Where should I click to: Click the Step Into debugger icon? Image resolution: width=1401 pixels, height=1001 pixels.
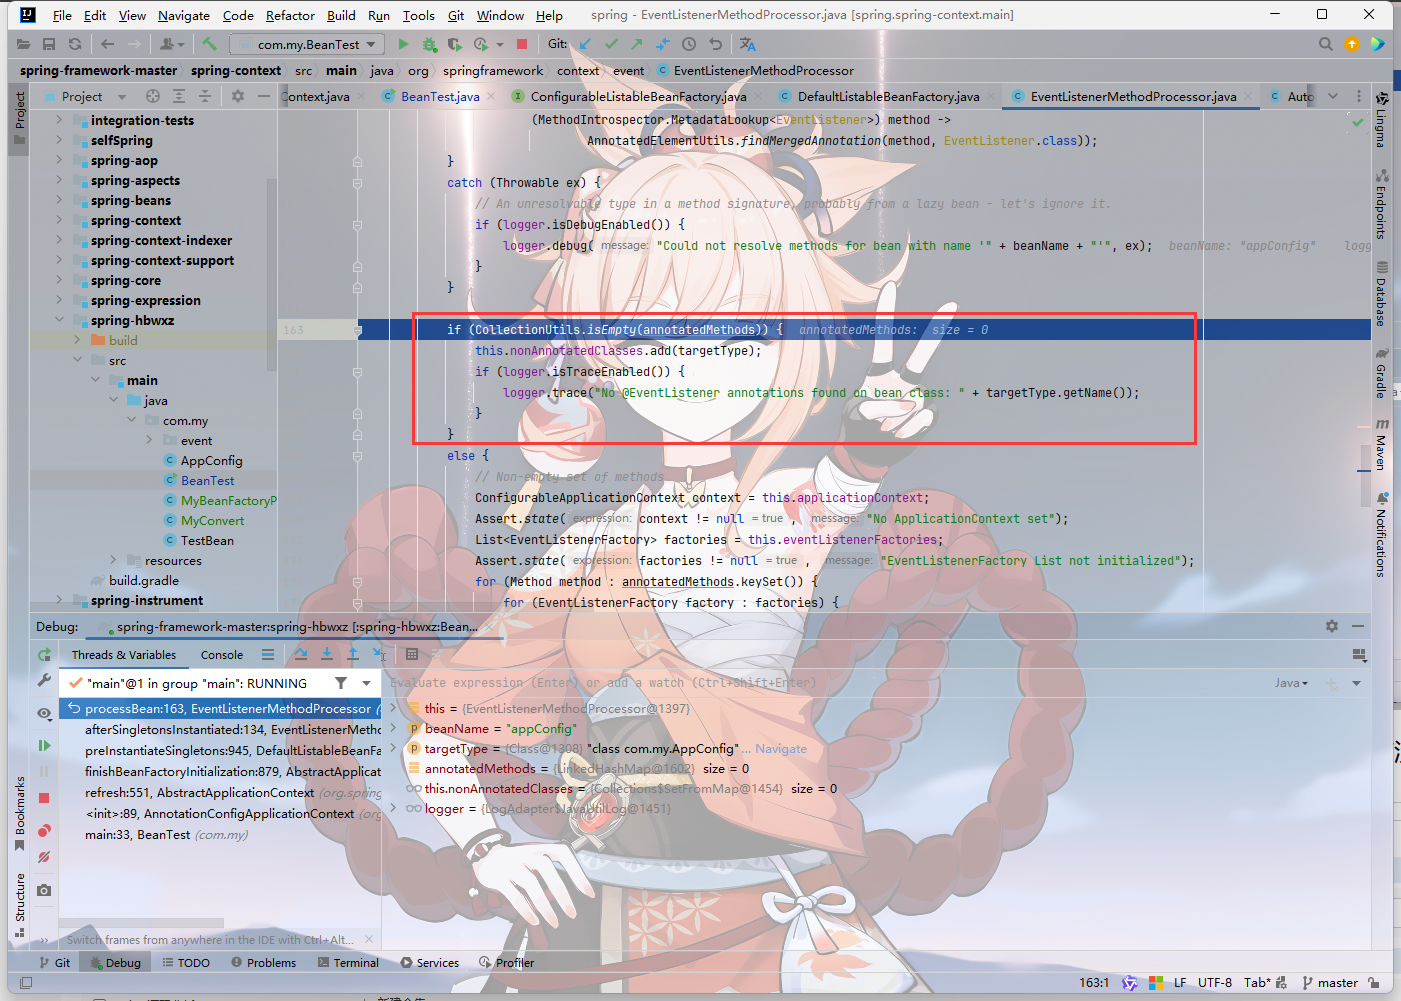327,654
